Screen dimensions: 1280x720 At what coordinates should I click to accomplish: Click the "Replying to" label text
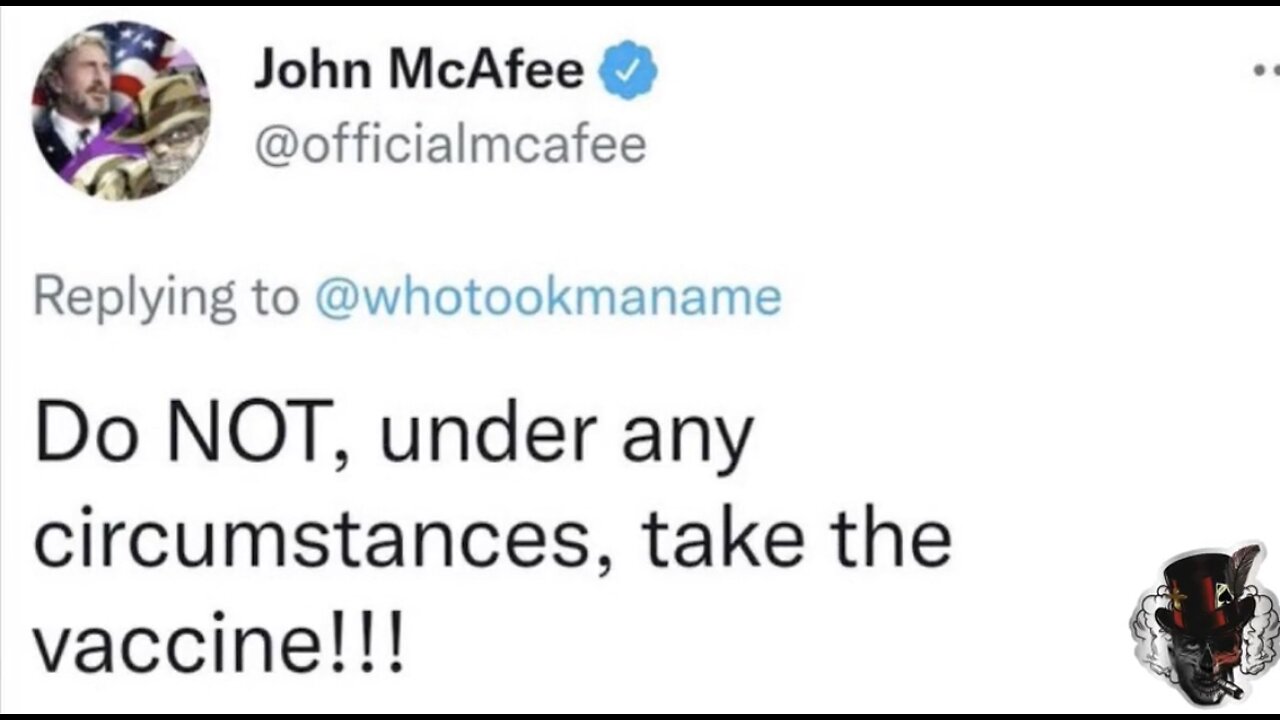point(166,298)
